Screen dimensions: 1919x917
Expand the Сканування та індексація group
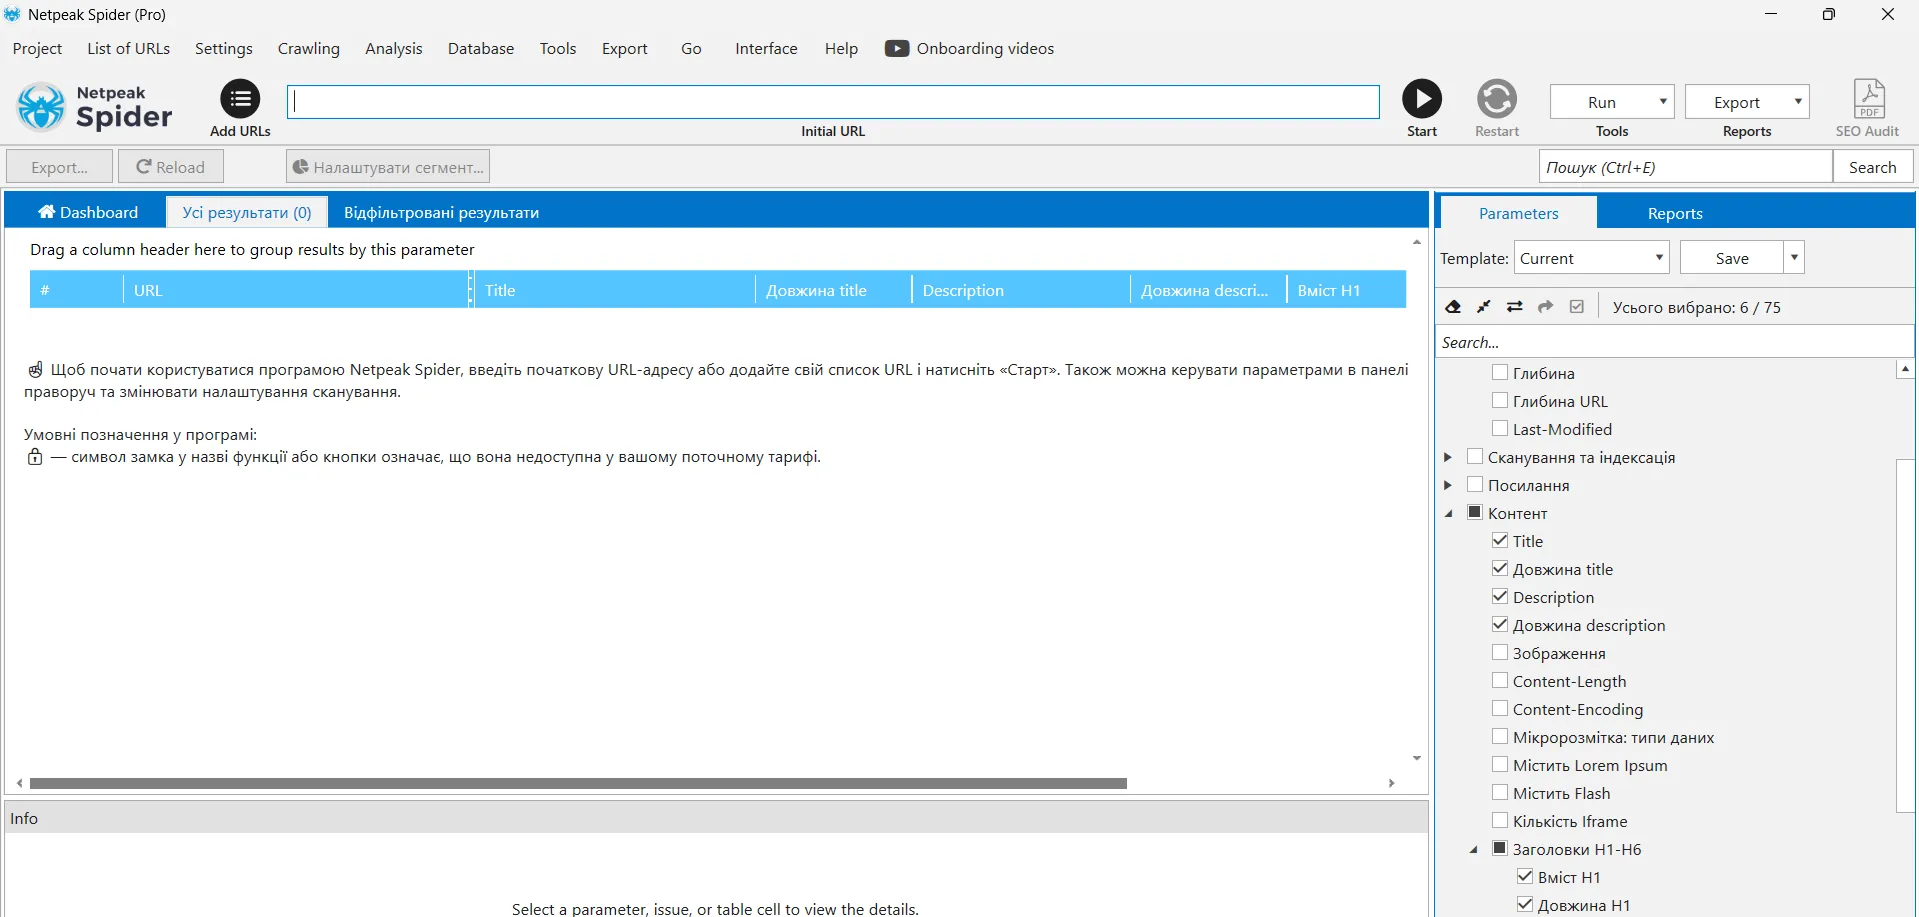pyautogui.click(x=1448, y=457)
